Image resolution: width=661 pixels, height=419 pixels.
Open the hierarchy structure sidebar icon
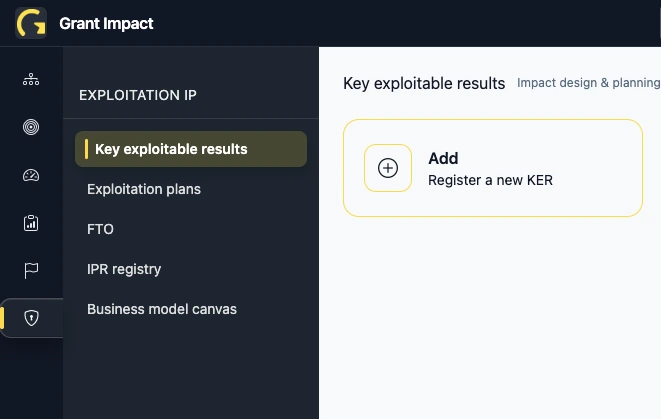click(31, 79)
